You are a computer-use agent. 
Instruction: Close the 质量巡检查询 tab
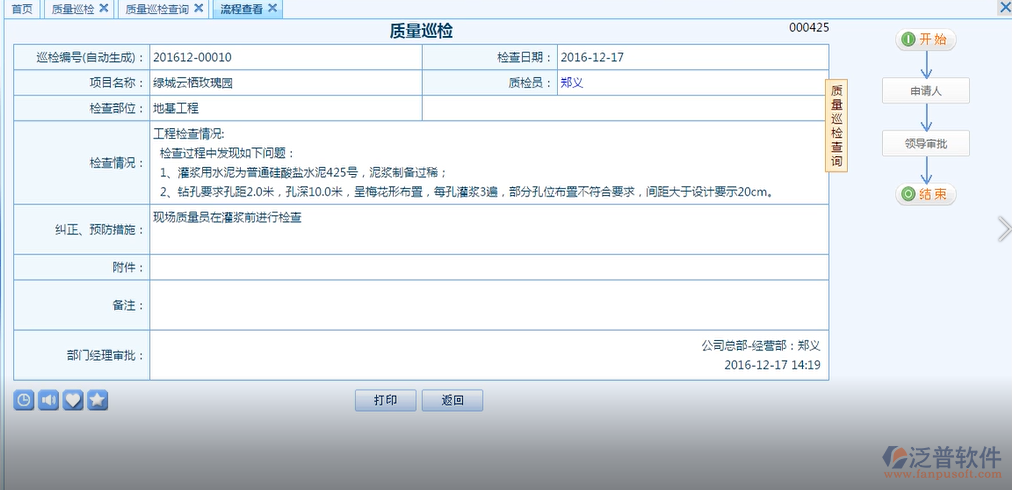[198, 8]
